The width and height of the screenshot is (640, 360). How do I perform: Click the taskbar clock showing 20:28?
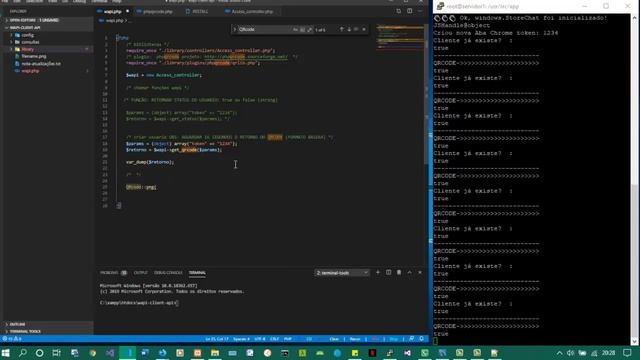(x=609, y=353)
